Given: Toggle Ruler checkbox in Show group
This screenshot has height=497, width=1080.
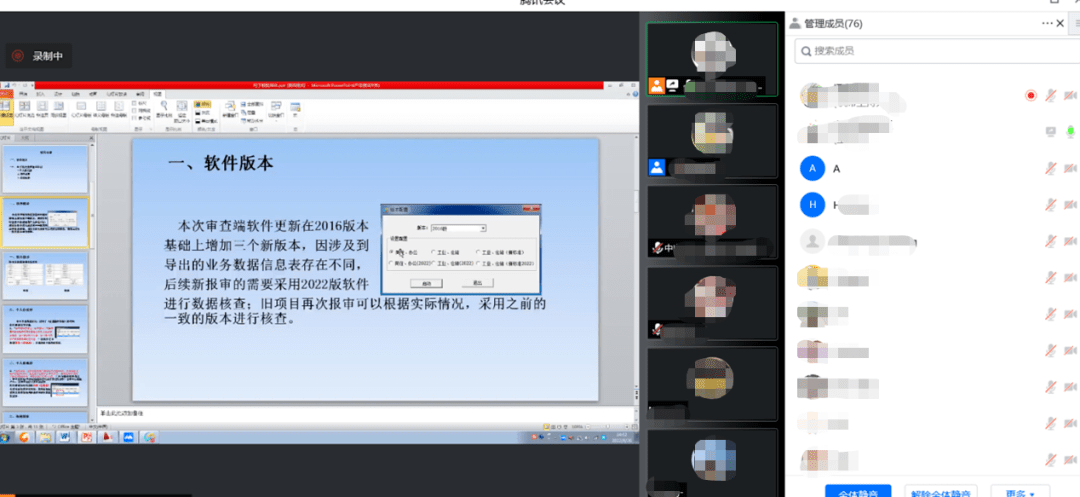Looking at the screenshot, I should tap(134, 103).
